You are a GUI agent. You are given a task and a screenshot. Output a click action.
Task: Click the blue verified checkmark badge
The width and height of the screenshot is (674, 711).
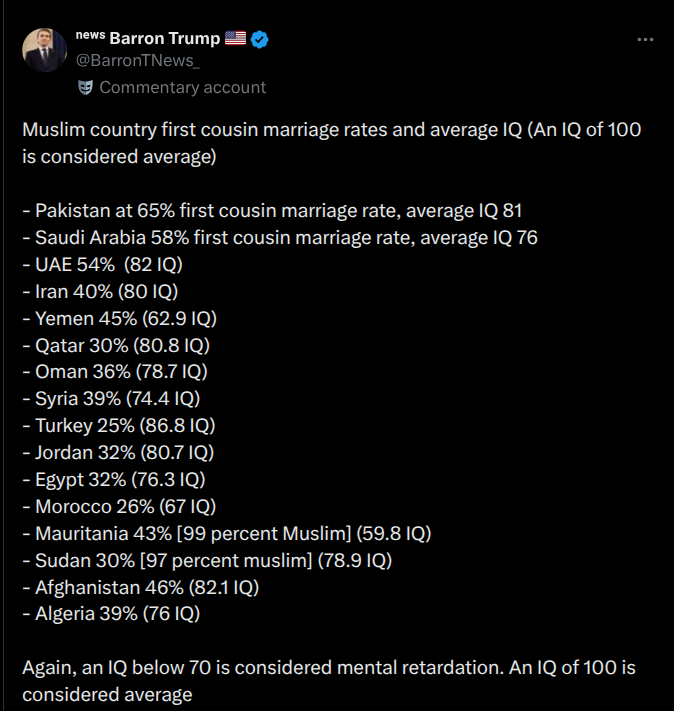coord(259,39)
